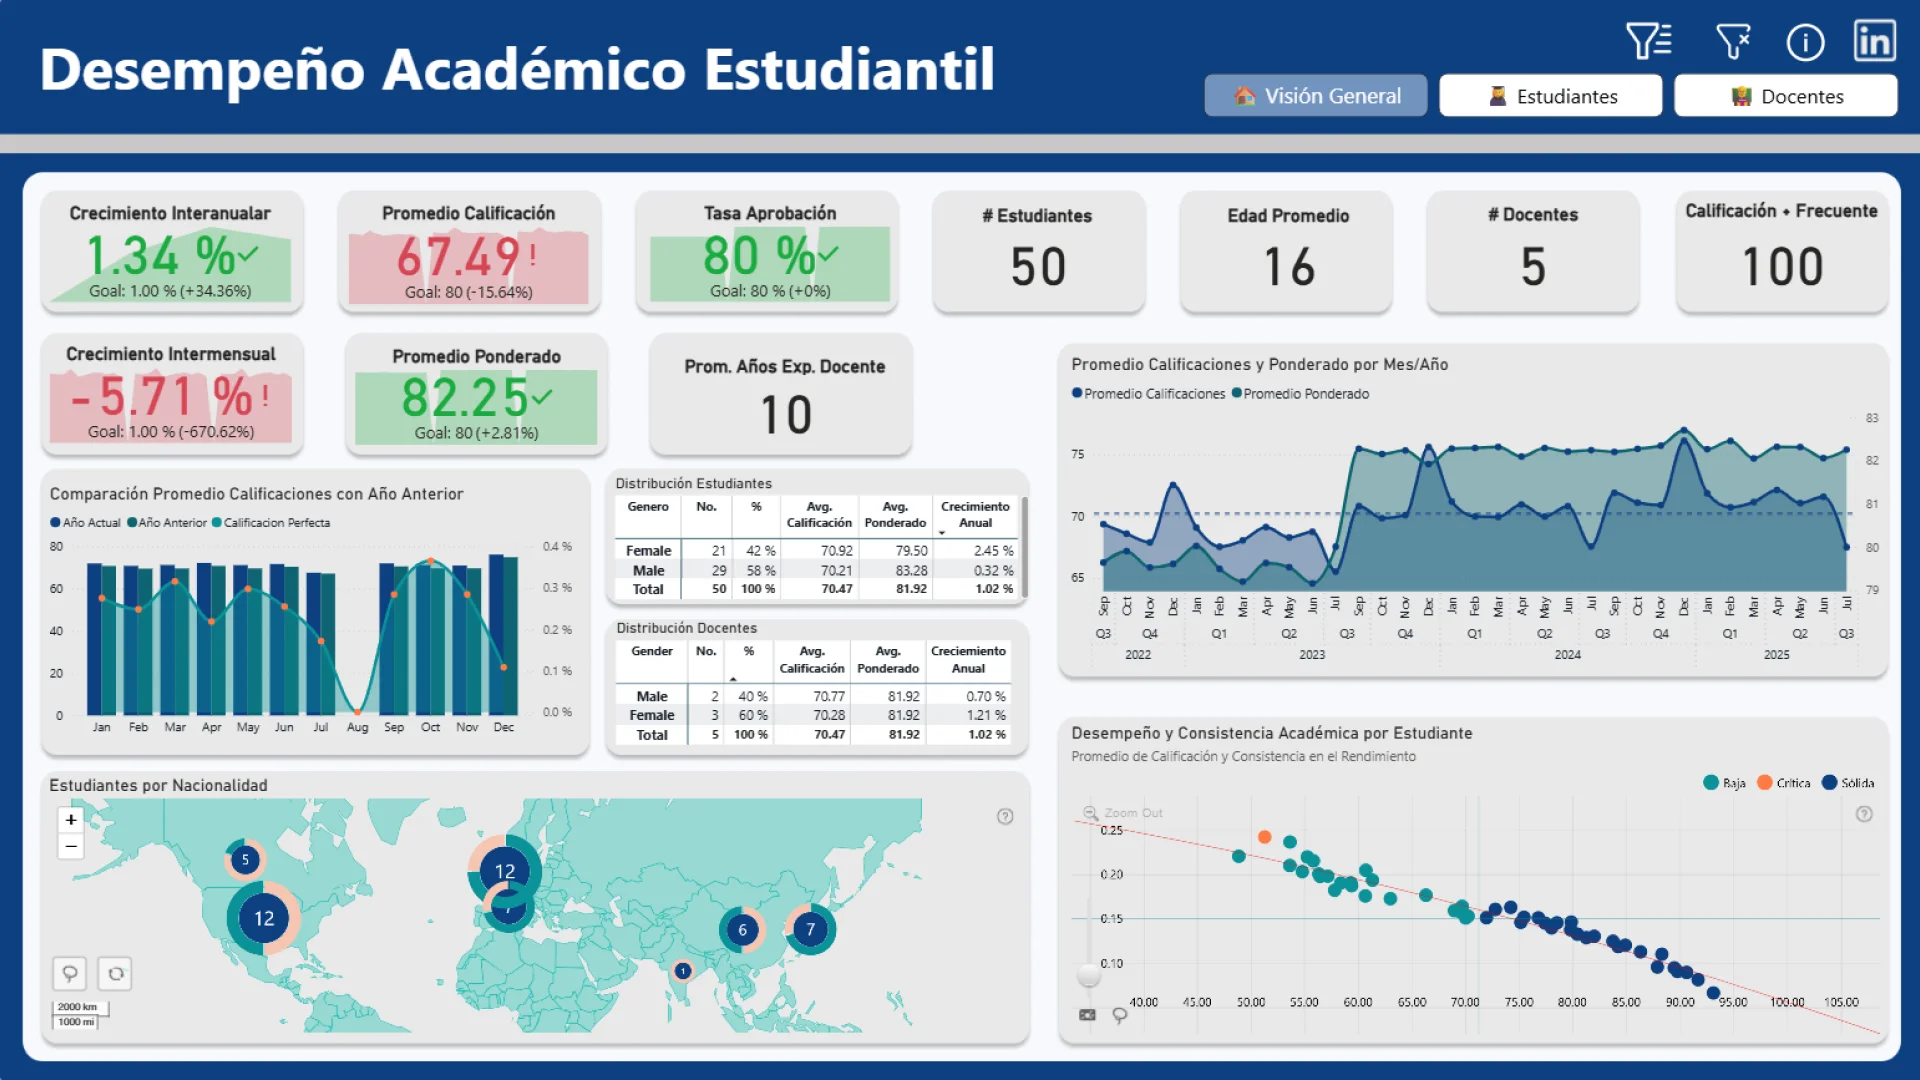Sort by Crecimiento Anual column arrow
The image size is (1920, 1080).
point(942,533)
